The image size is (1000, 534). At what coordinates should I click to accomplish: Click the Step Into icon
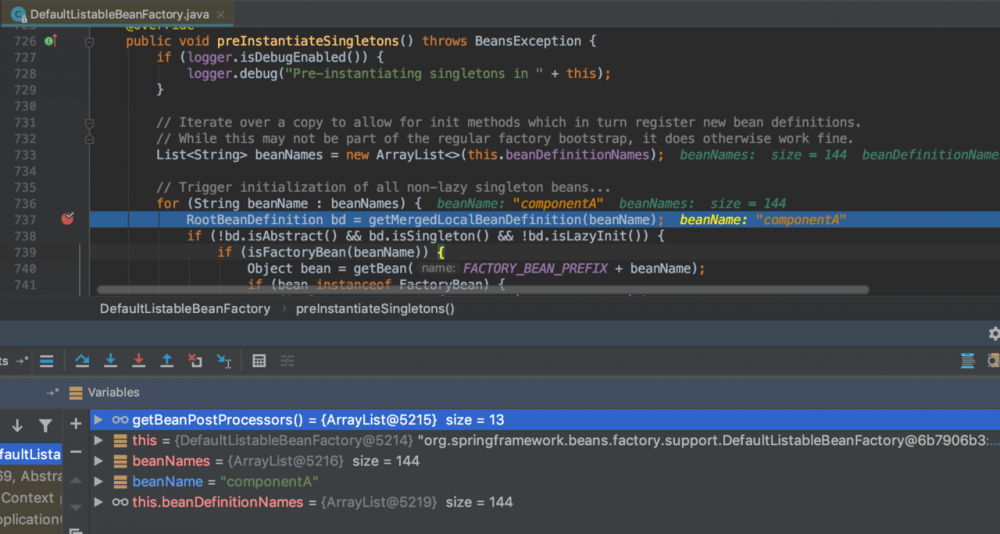point(110,360)
